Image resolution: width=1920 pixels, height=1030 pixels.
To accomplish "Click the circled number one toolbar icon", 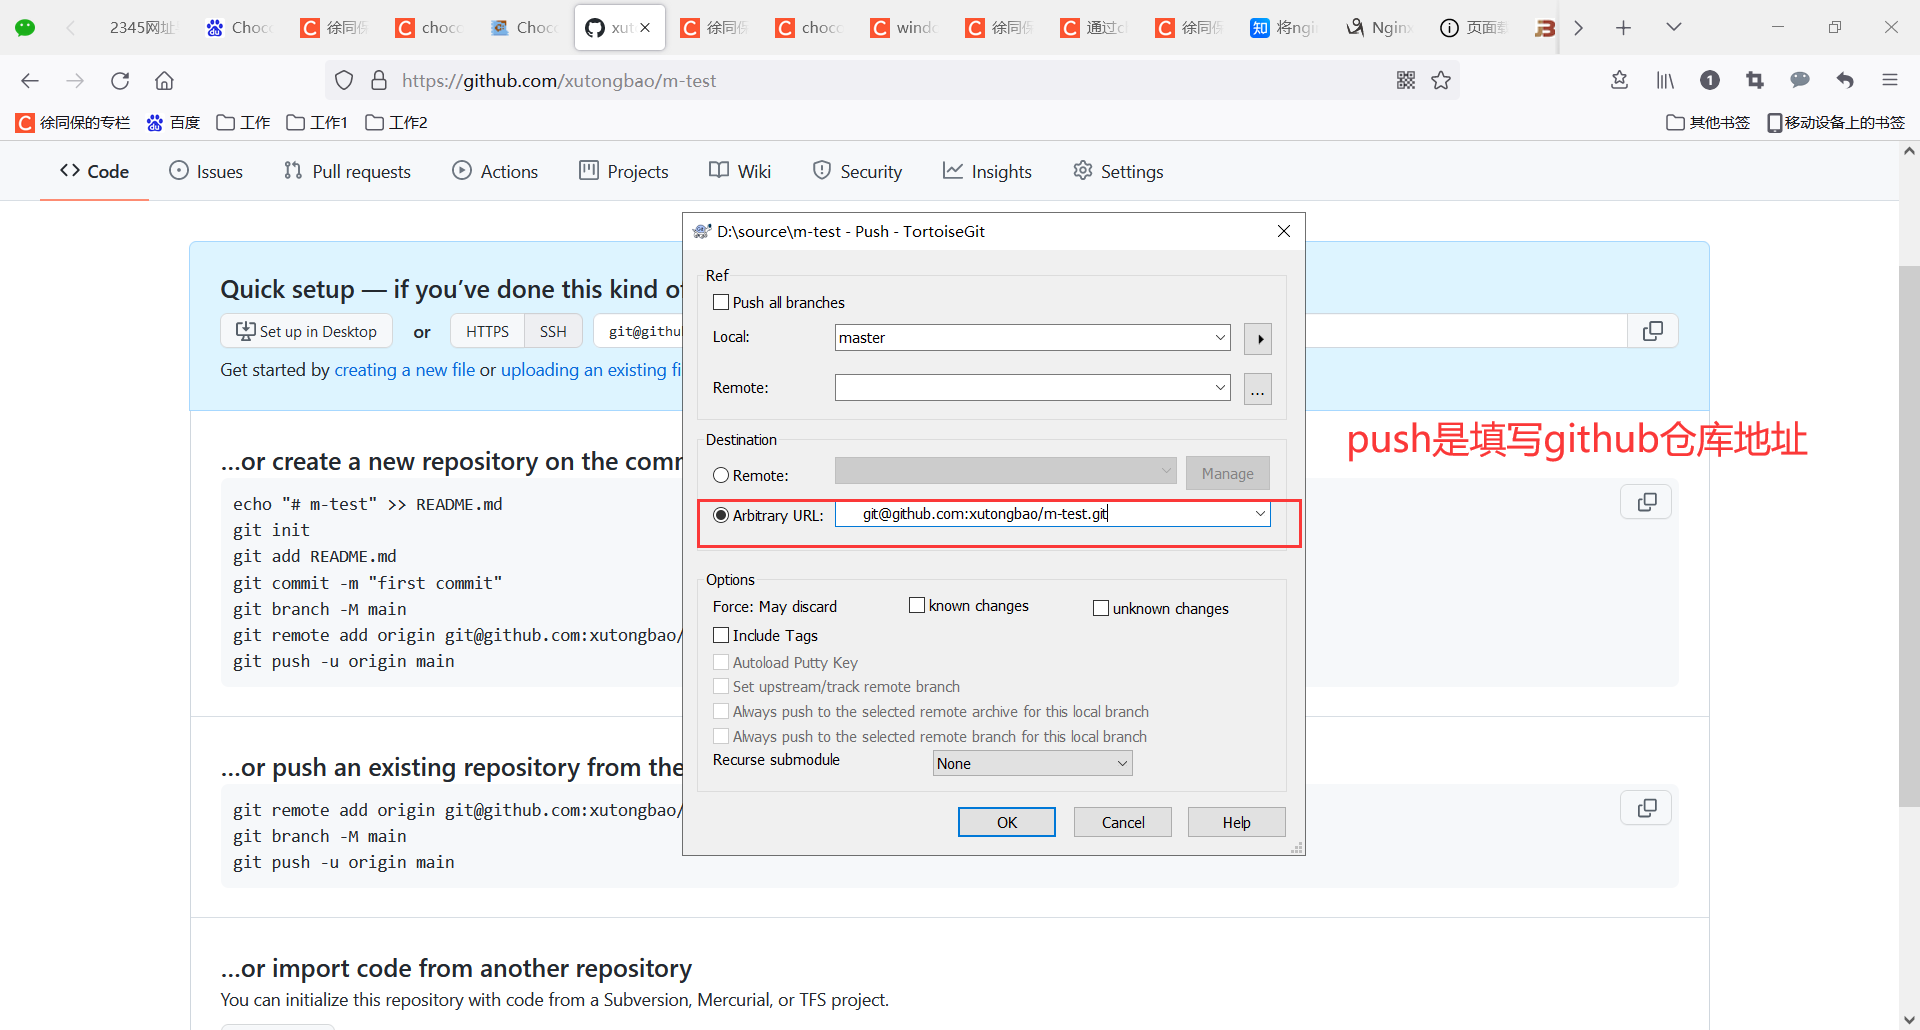I will [1710, 81].
